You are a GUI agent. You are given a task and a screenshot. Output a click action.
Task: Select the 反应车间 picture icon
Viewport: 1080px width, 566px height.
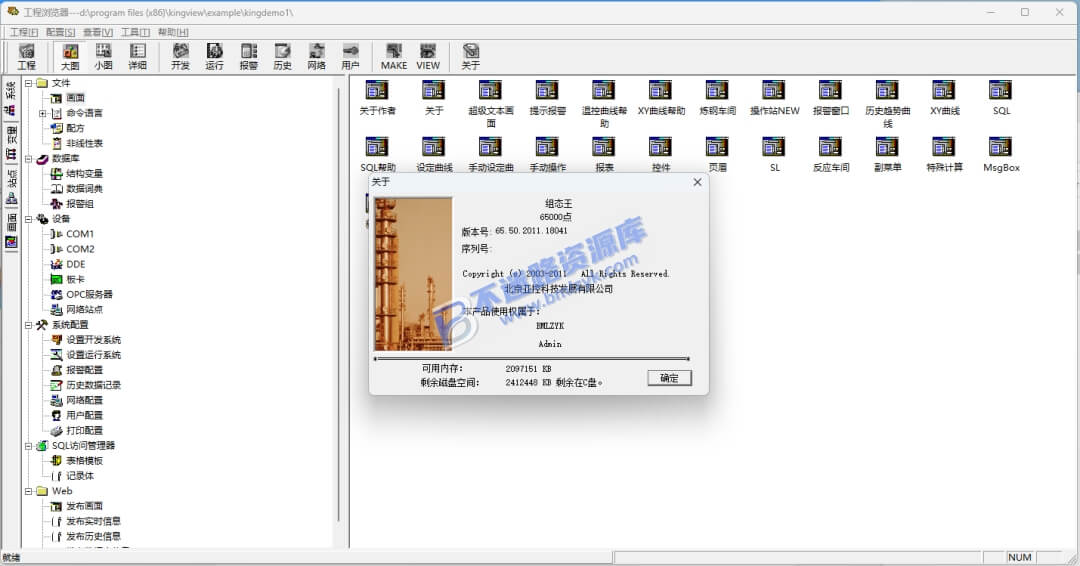[831, 154]
